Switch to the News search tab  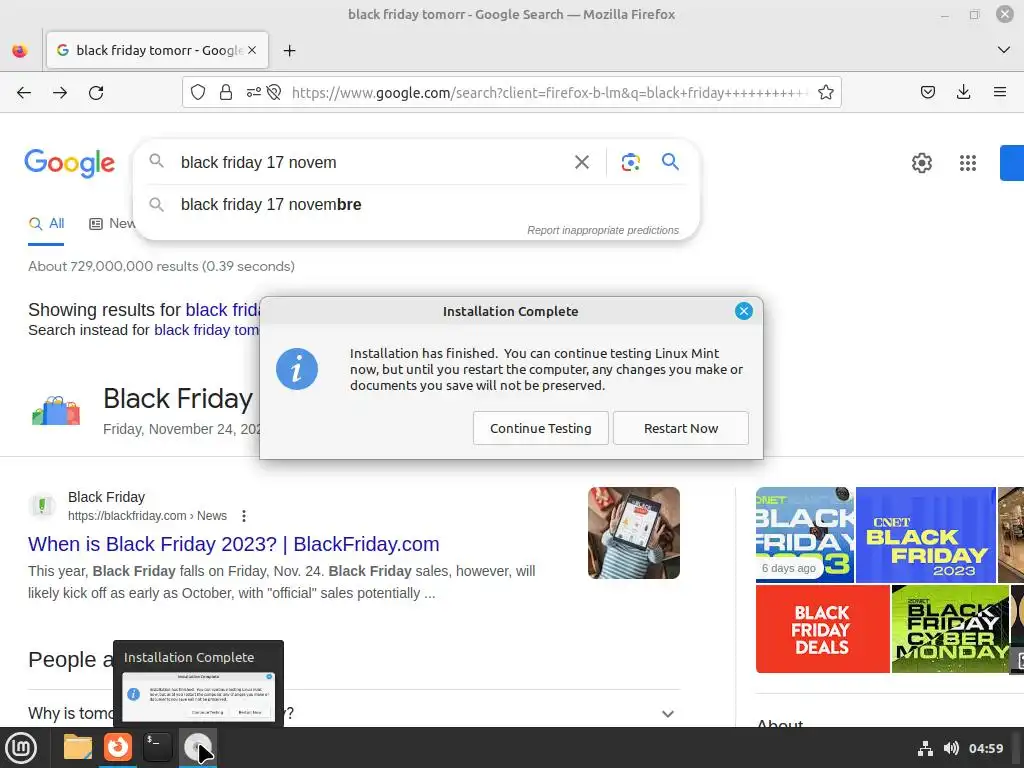(112, 223)
